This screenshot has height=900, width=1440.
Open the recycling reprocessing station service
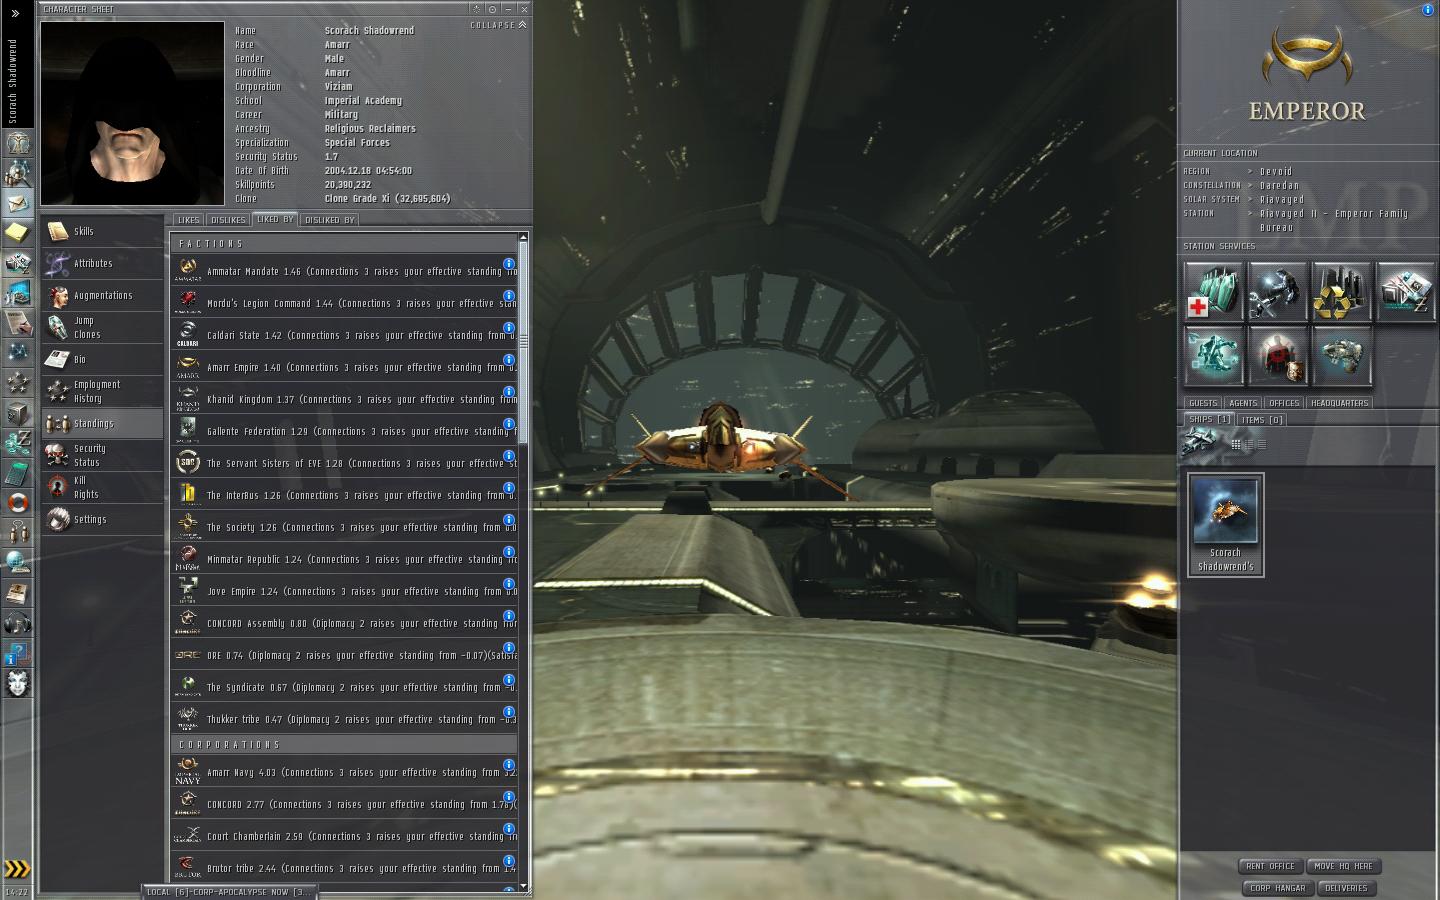coord(1341,291)
